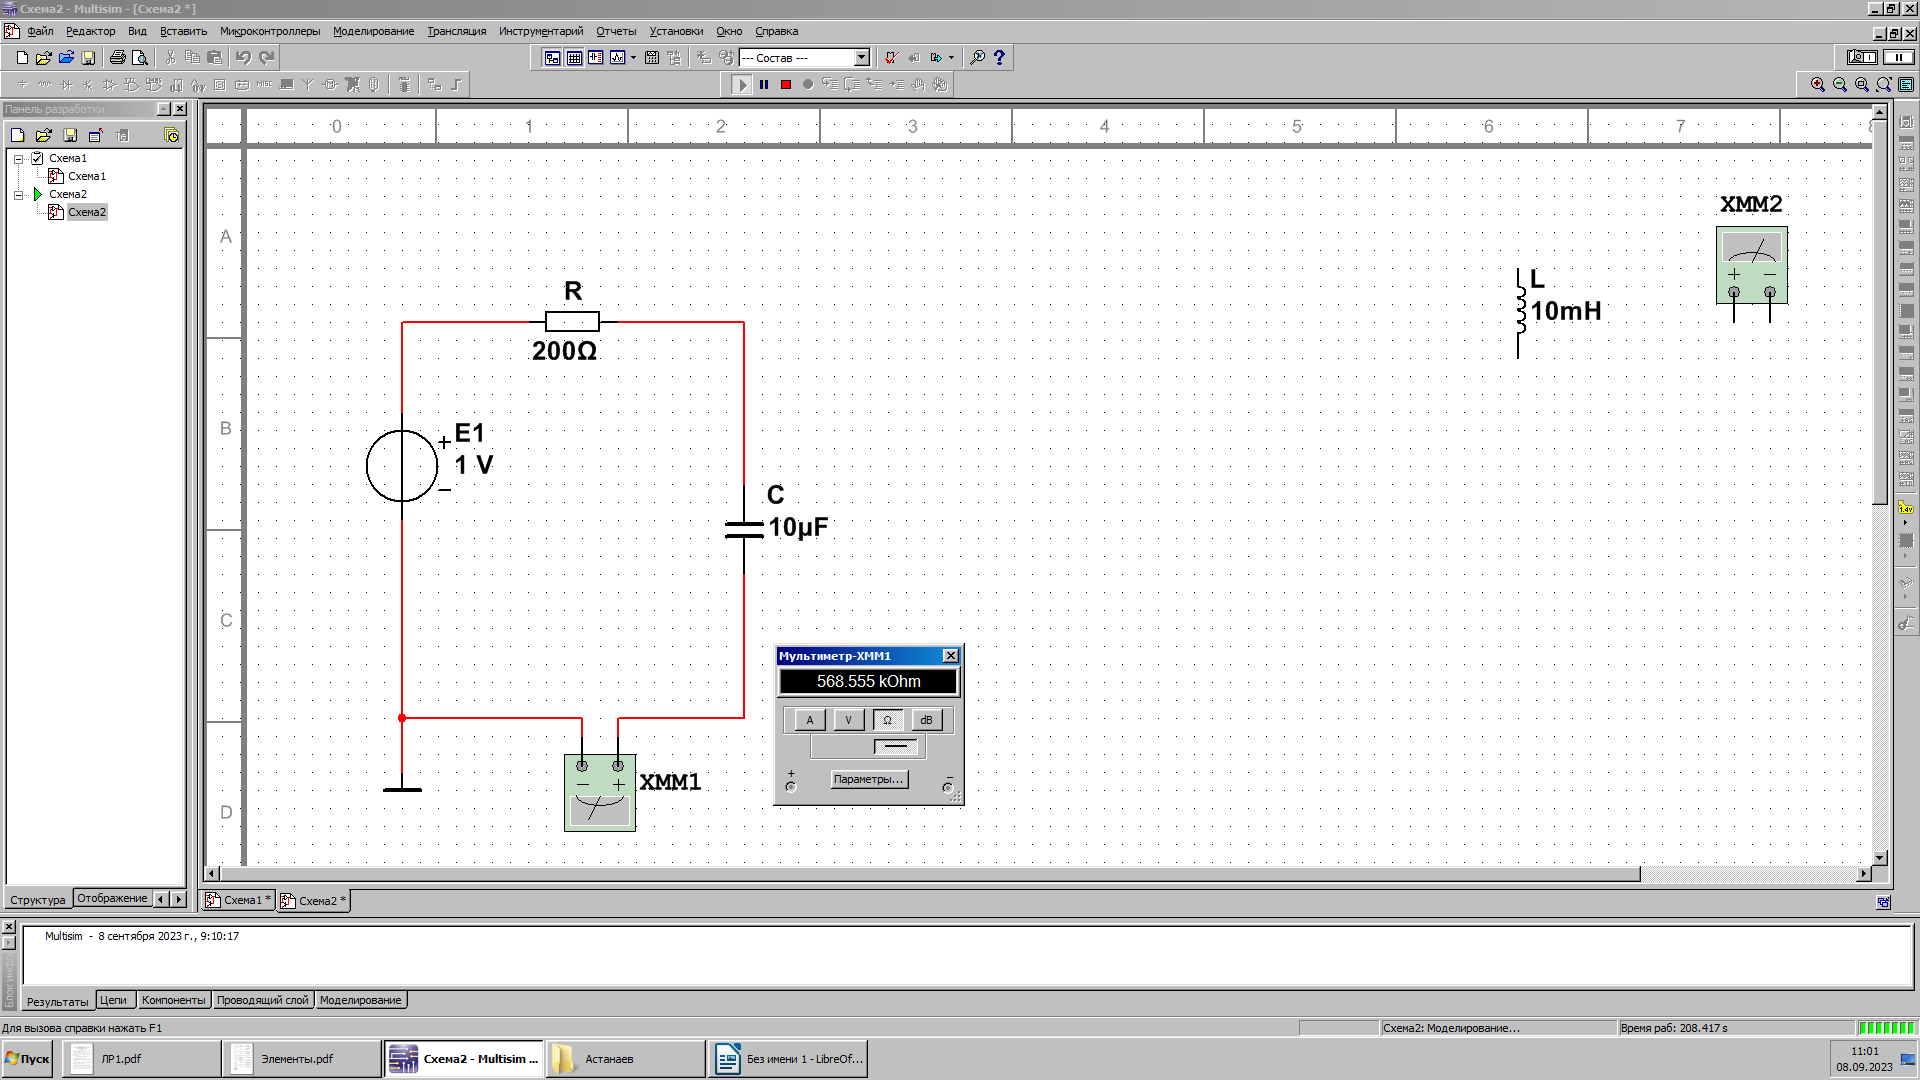Open the LibreOffice document in taskbar
The height and width of the screenshot is (1080, 1920).
(788, 1059)
